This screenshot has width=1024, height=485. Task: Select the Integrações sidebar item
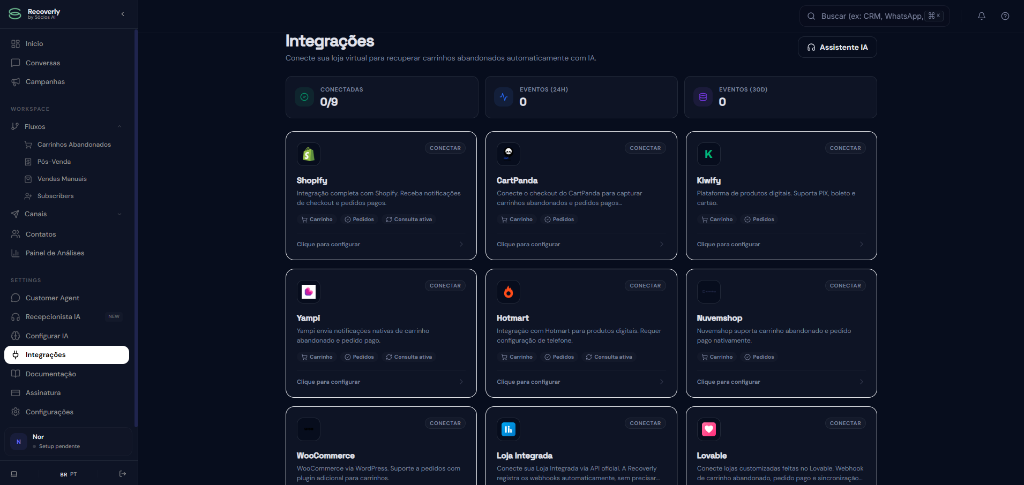tap(67, 354)
